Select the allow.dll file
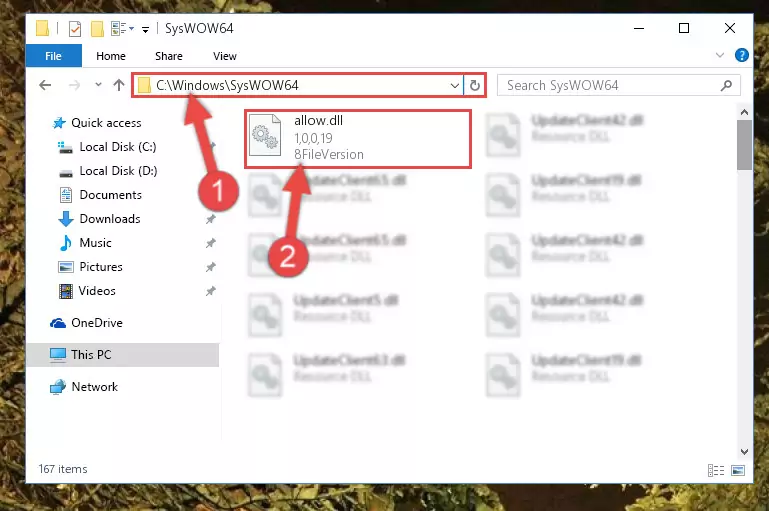The height and width of the screenshot is (511, 769). pos(358,139)
